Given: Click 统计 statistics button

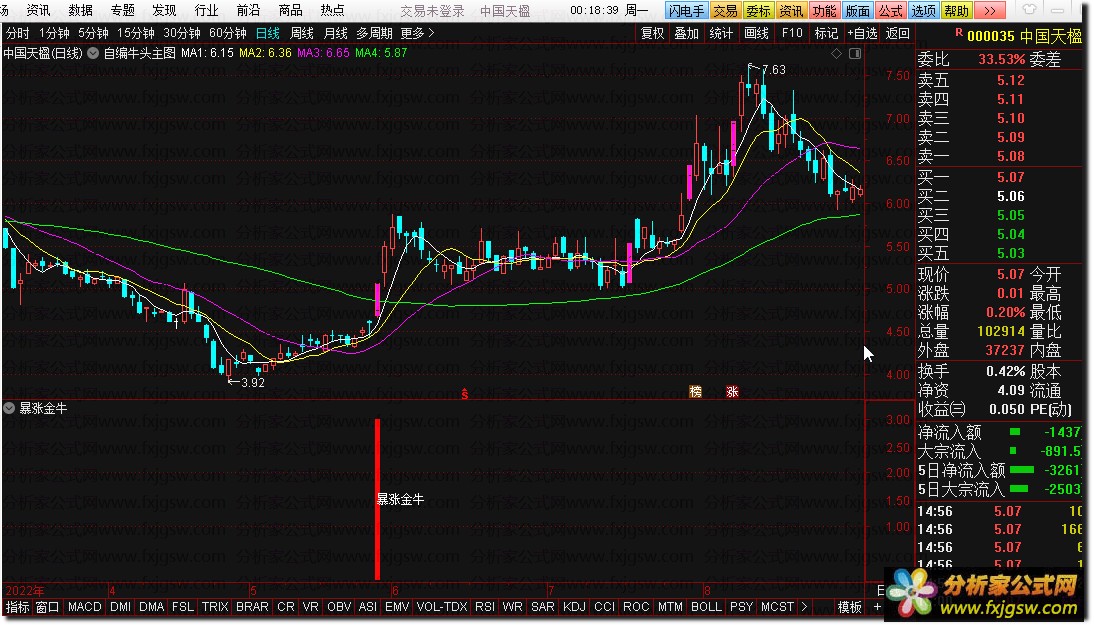Looking at the screenshot, I should pos(721,33).
